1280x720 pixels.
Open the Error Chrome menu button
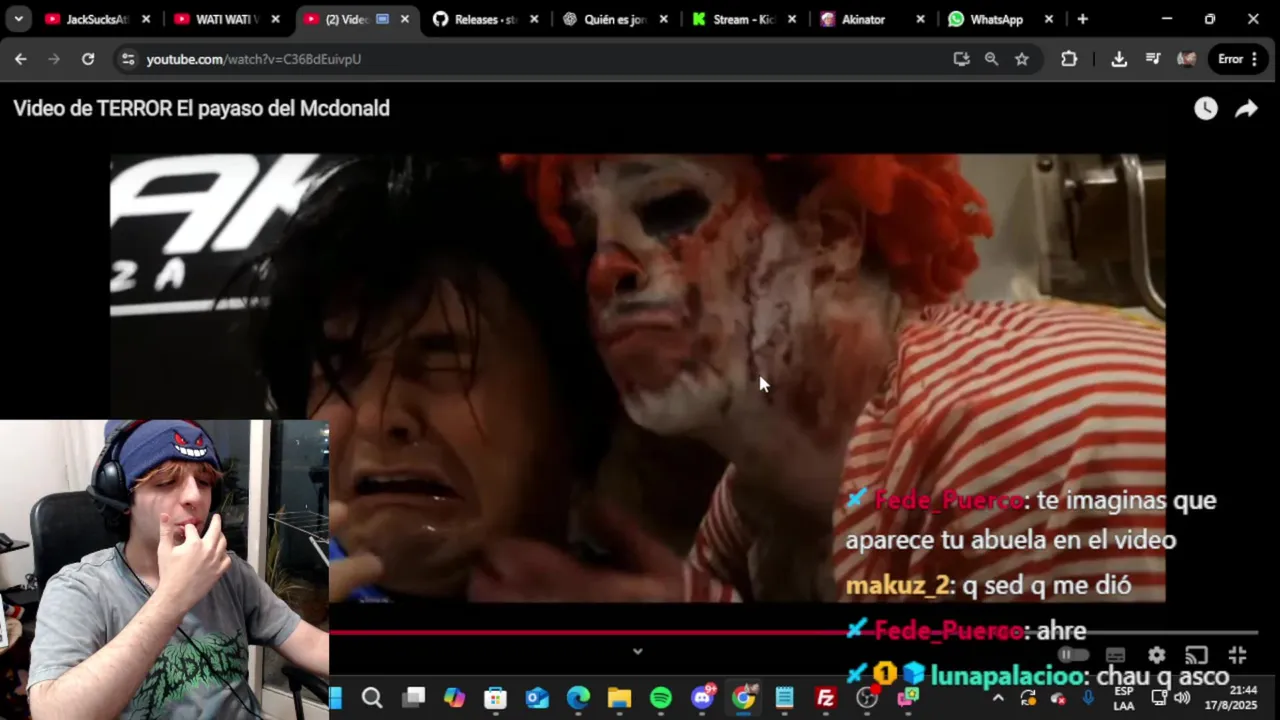point(1238,59)
